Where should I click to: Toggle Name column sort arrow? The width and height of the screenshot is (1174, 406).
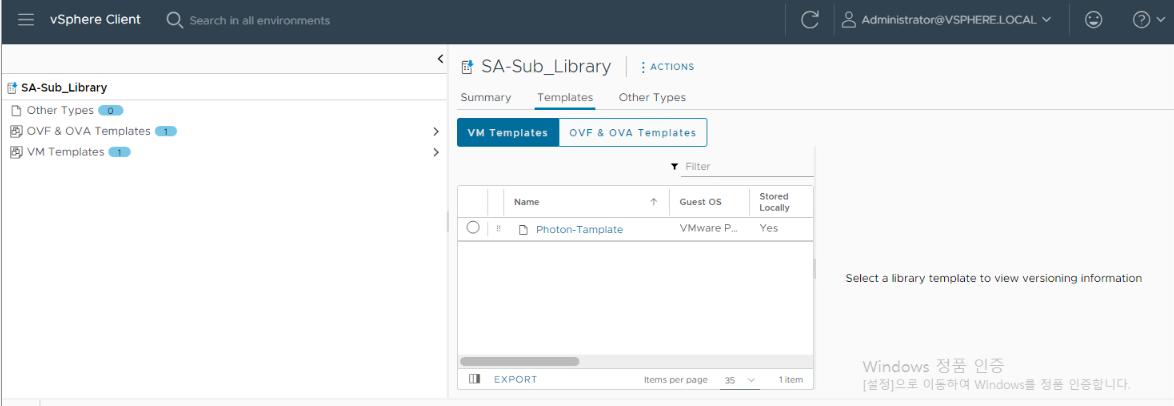(x=654, y=202)
